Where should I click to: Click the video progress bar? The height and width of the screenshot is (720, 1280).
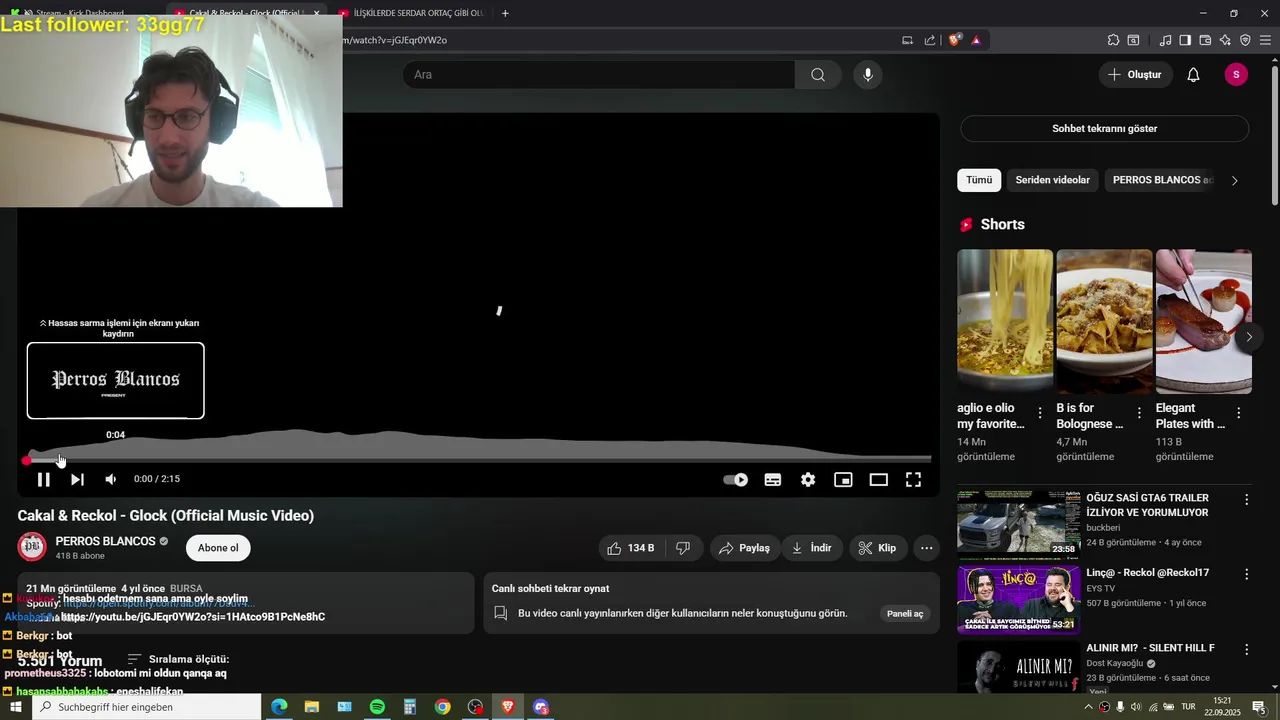[478, 460]
